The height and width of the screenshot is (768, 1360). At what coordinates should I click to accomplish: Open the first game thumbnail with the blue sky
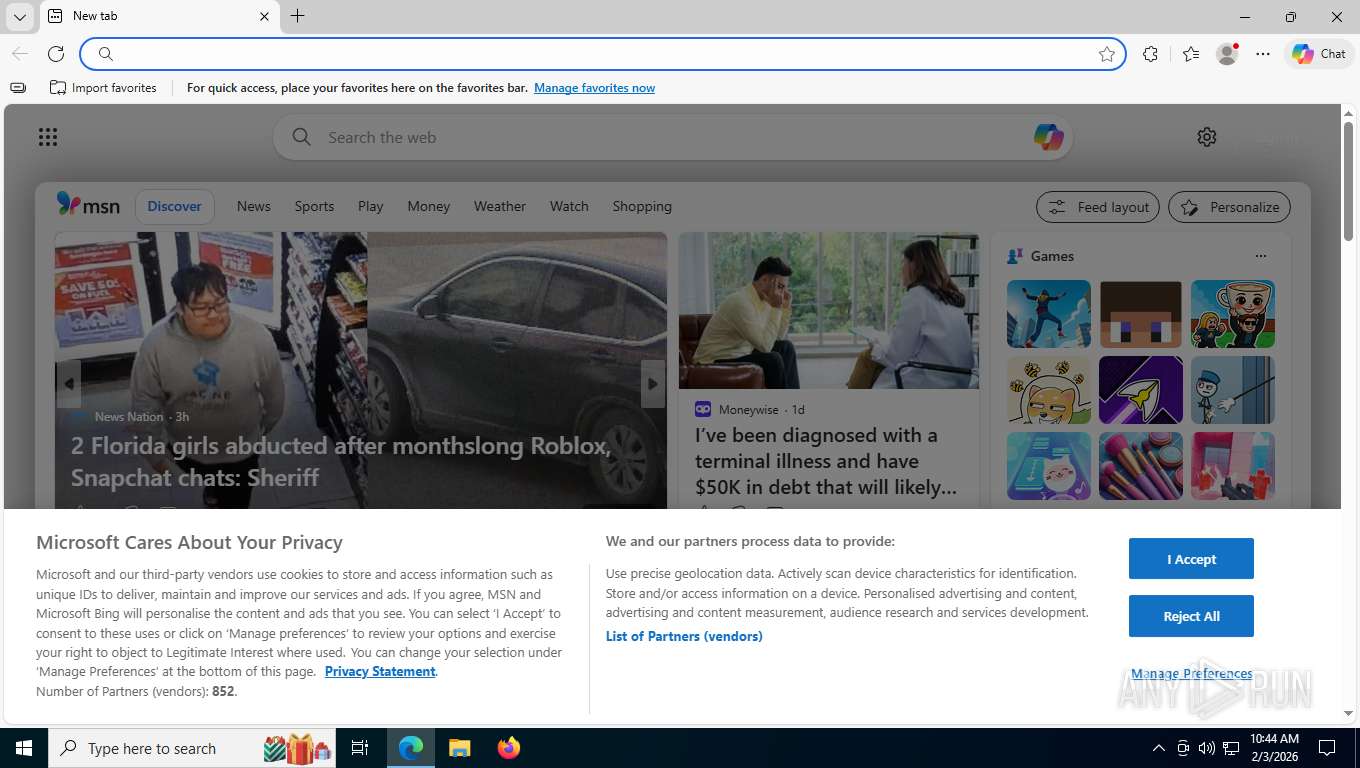click(x=1049, y=314)
